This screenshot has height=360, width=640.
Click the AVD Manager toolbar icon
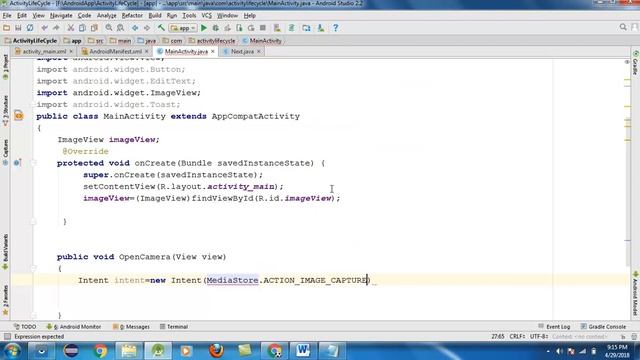[277, 28]
